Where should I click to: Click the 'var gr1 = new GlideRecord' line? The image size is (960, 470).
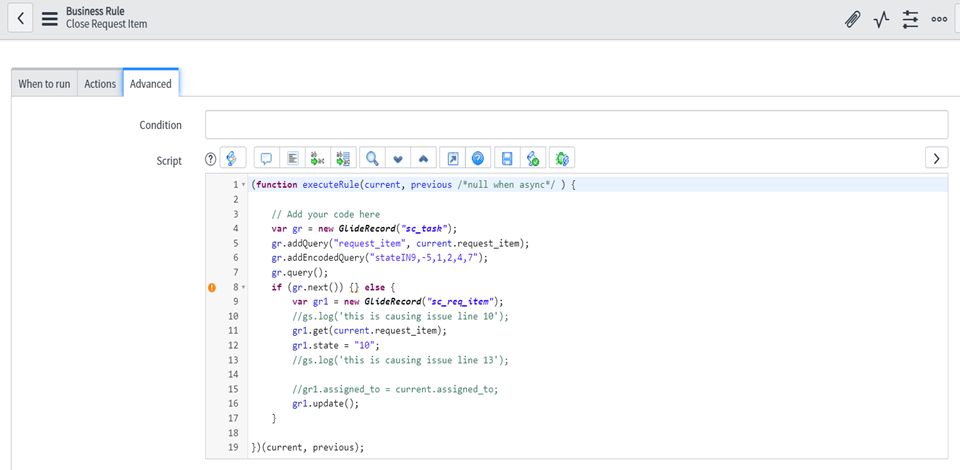(x=398, y=302)
